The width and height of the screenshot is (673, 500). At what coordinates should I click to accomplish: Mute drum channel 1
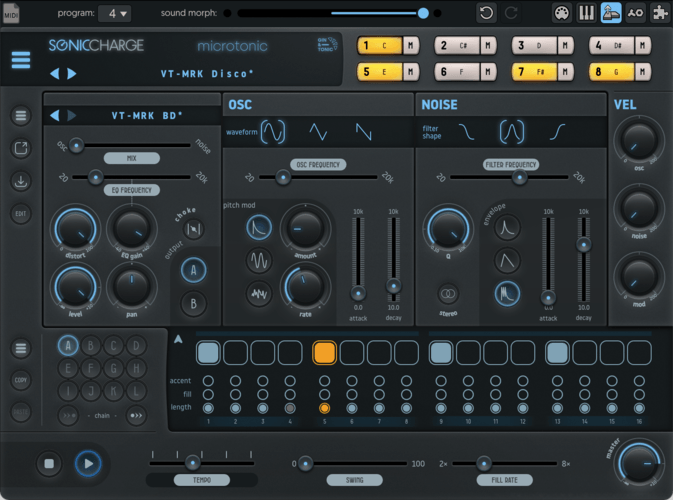409,46
